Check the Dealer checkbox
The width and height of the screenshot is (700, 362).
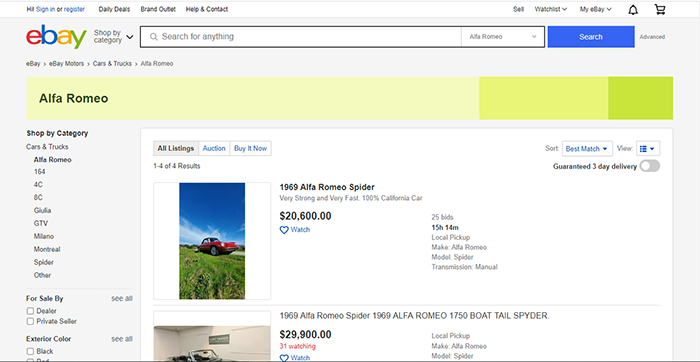coord(30,311)
